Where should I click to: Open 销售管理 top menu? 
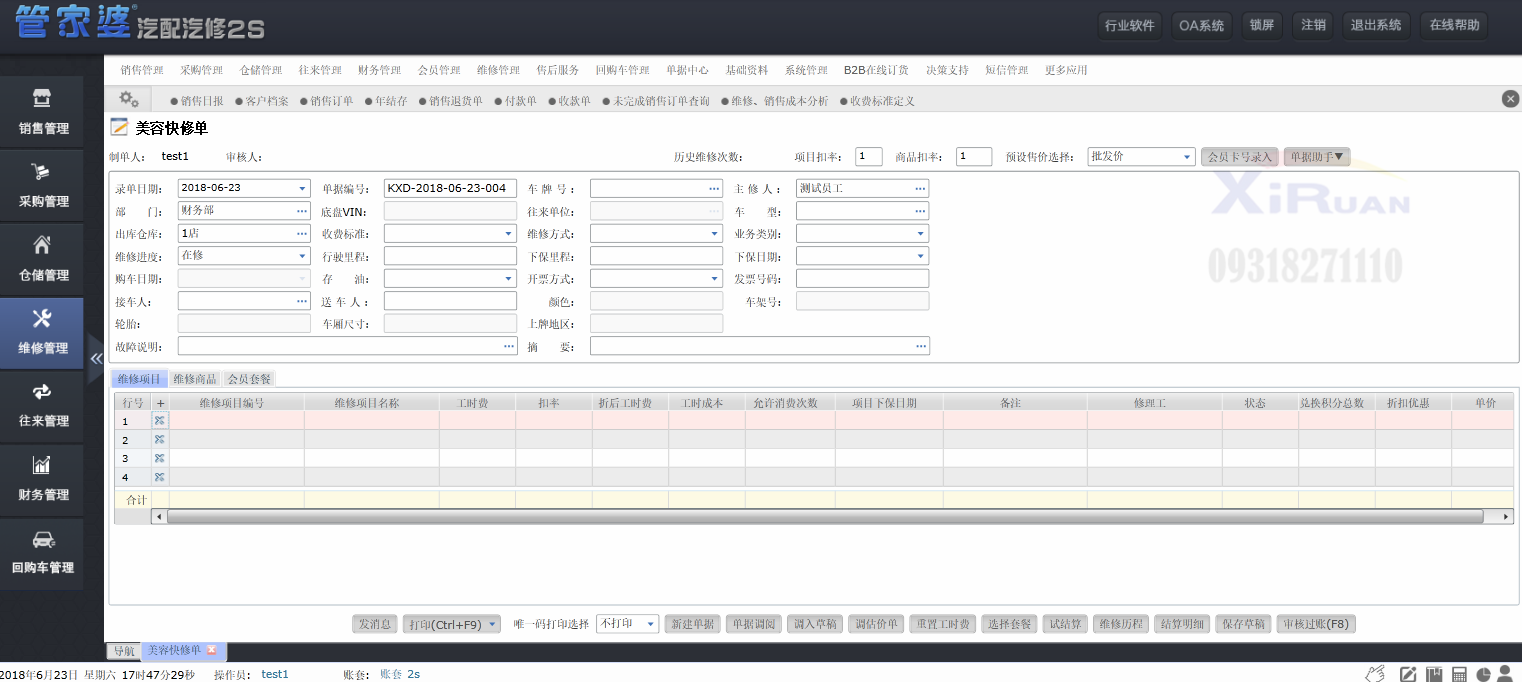coord(142,70)
